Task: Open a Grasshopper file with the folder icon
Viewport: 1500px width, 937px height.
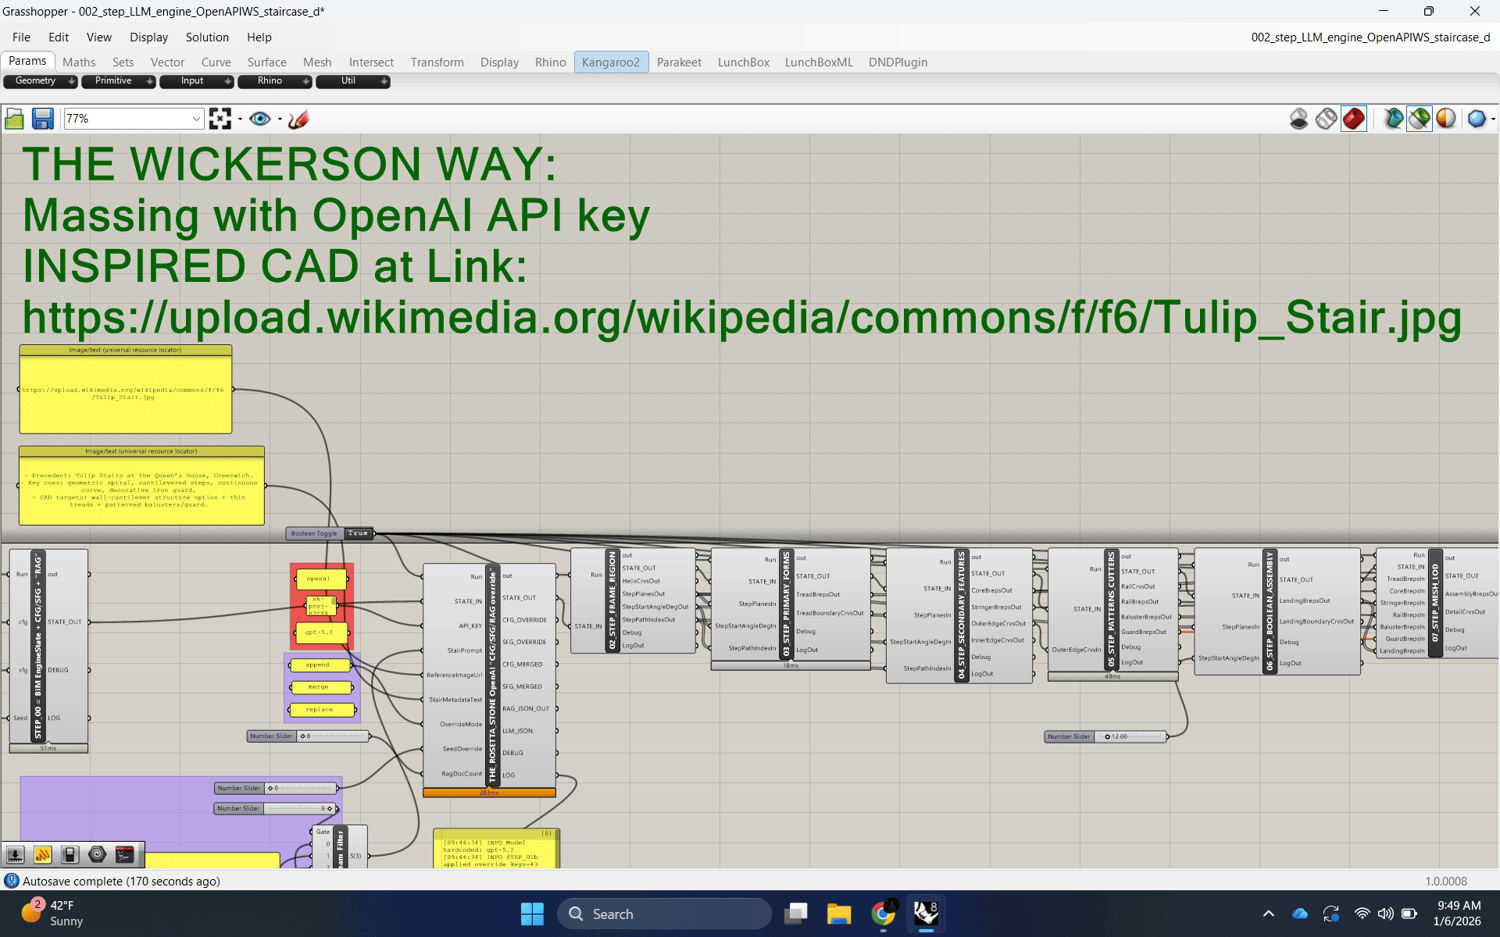Action: point(14,119)
